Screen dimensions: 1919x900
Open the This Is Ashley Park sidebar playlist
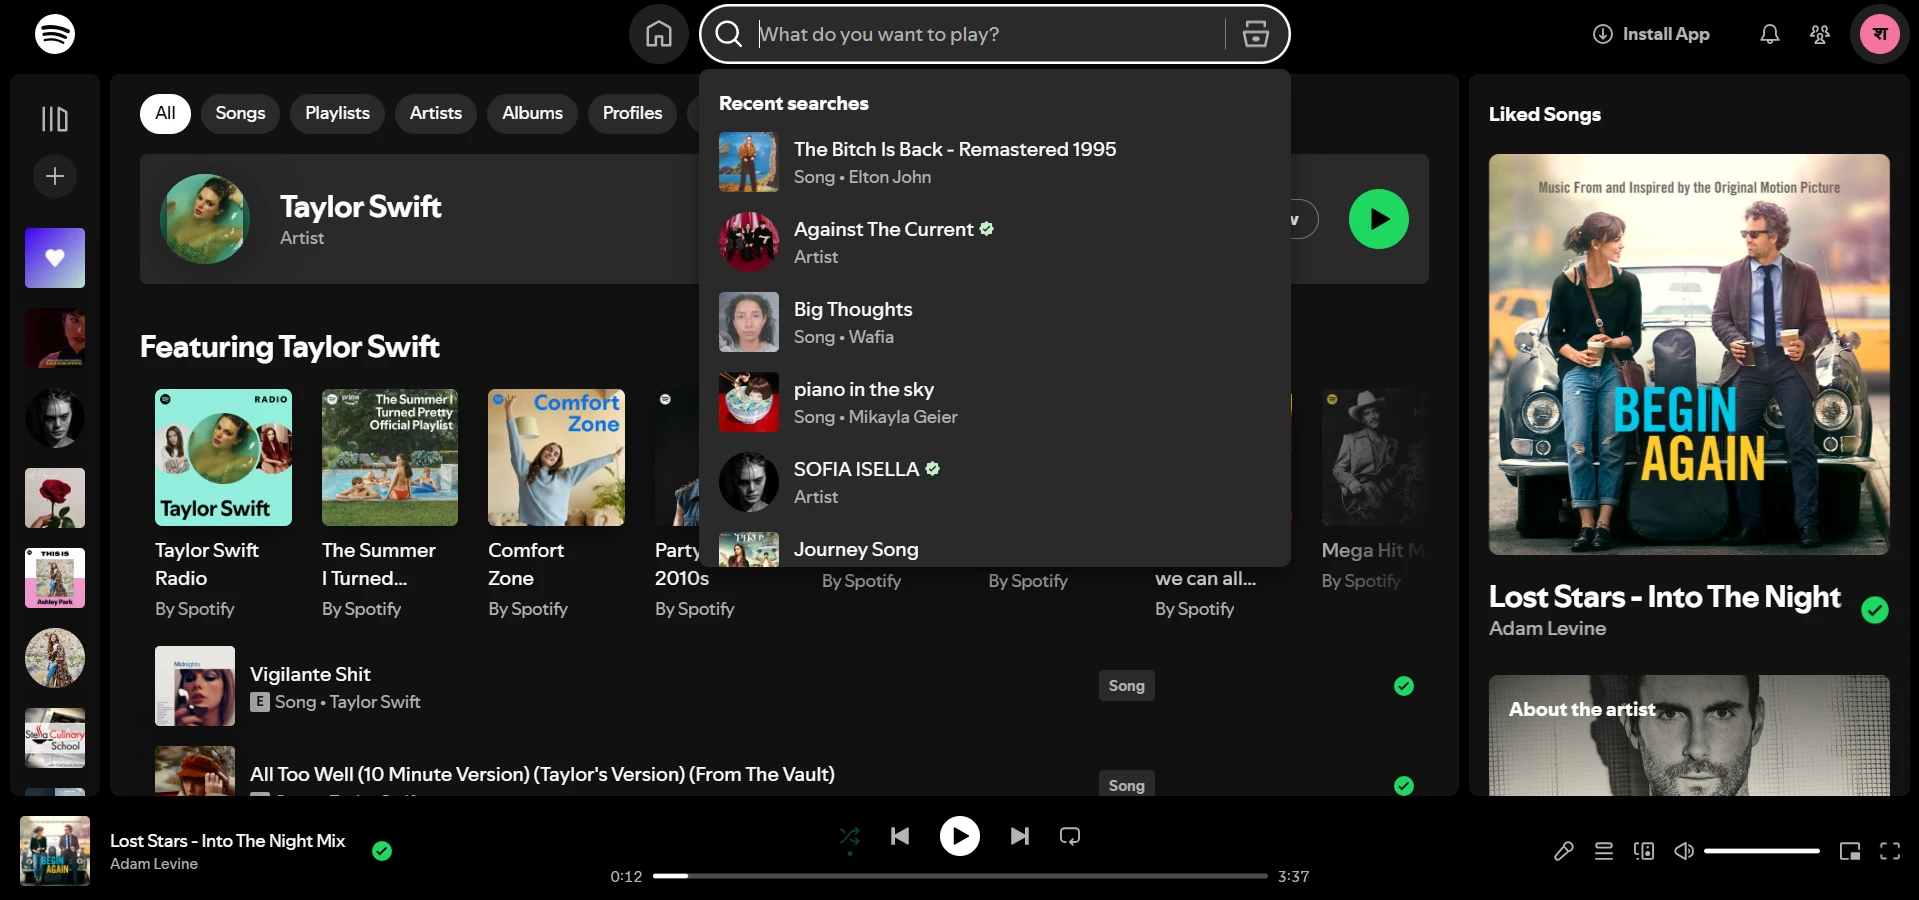[55, 578]
